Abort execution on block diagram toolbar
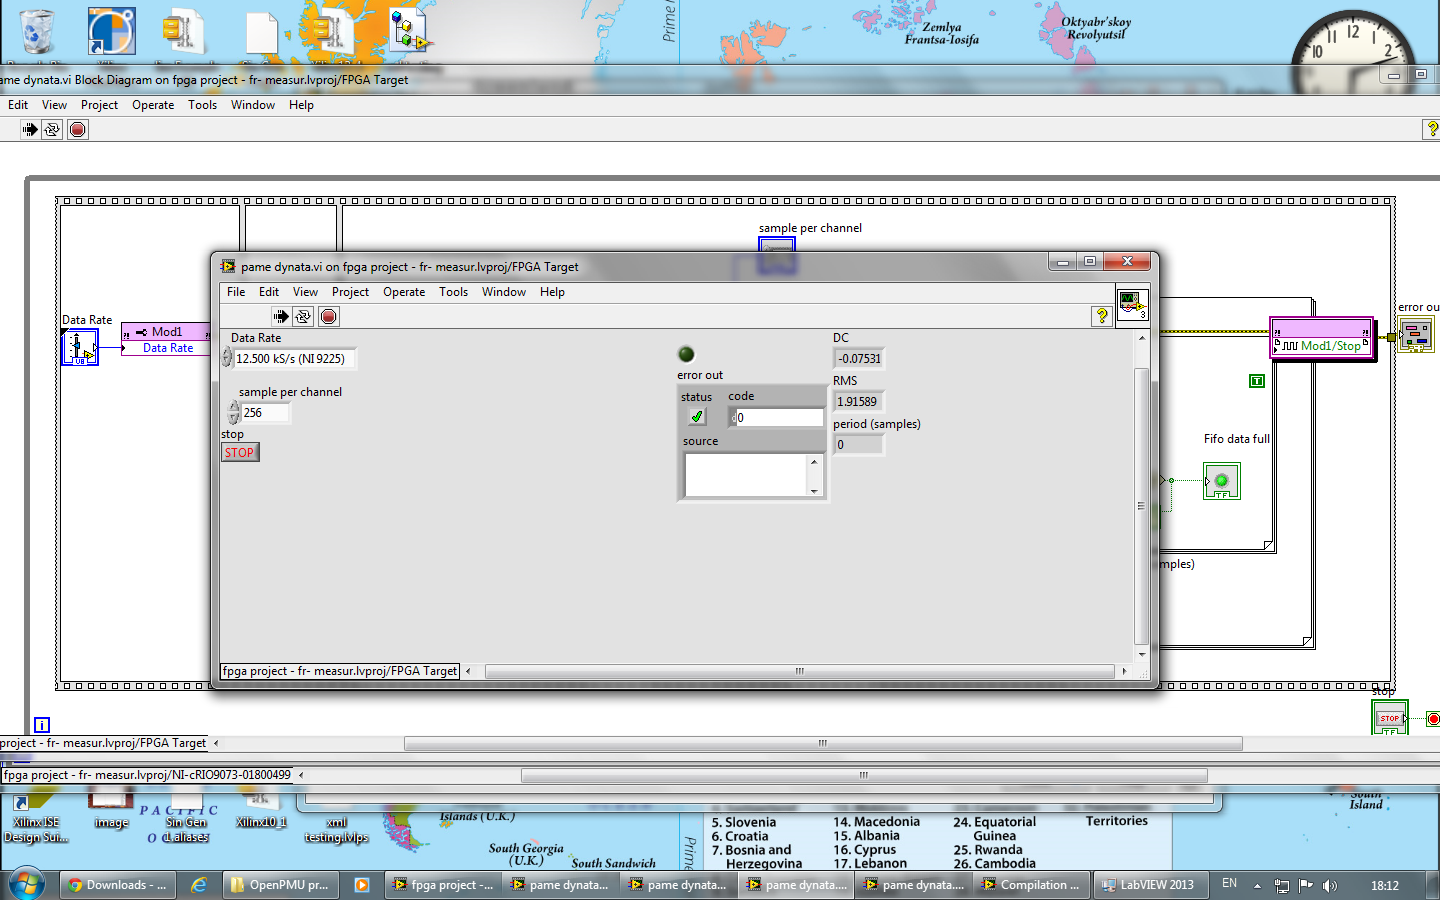Screen dimensions: 1440x900 tap(78, 129)
